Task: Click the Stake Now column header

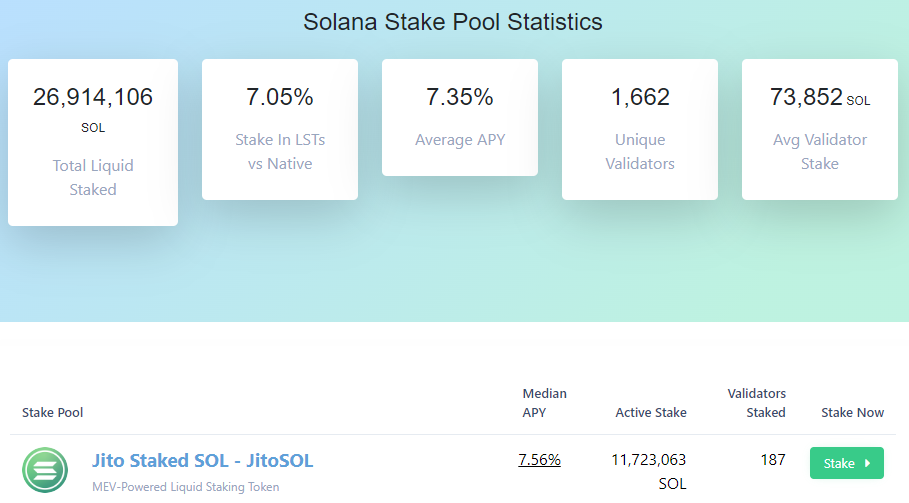Action: tap(852, 413)
